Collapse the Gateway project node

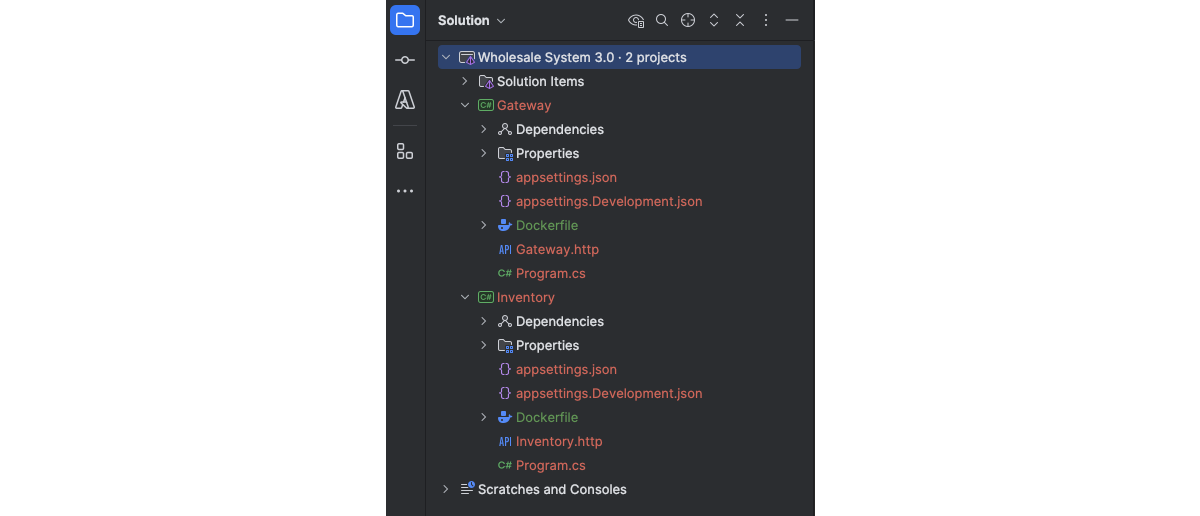click(465, 105)
